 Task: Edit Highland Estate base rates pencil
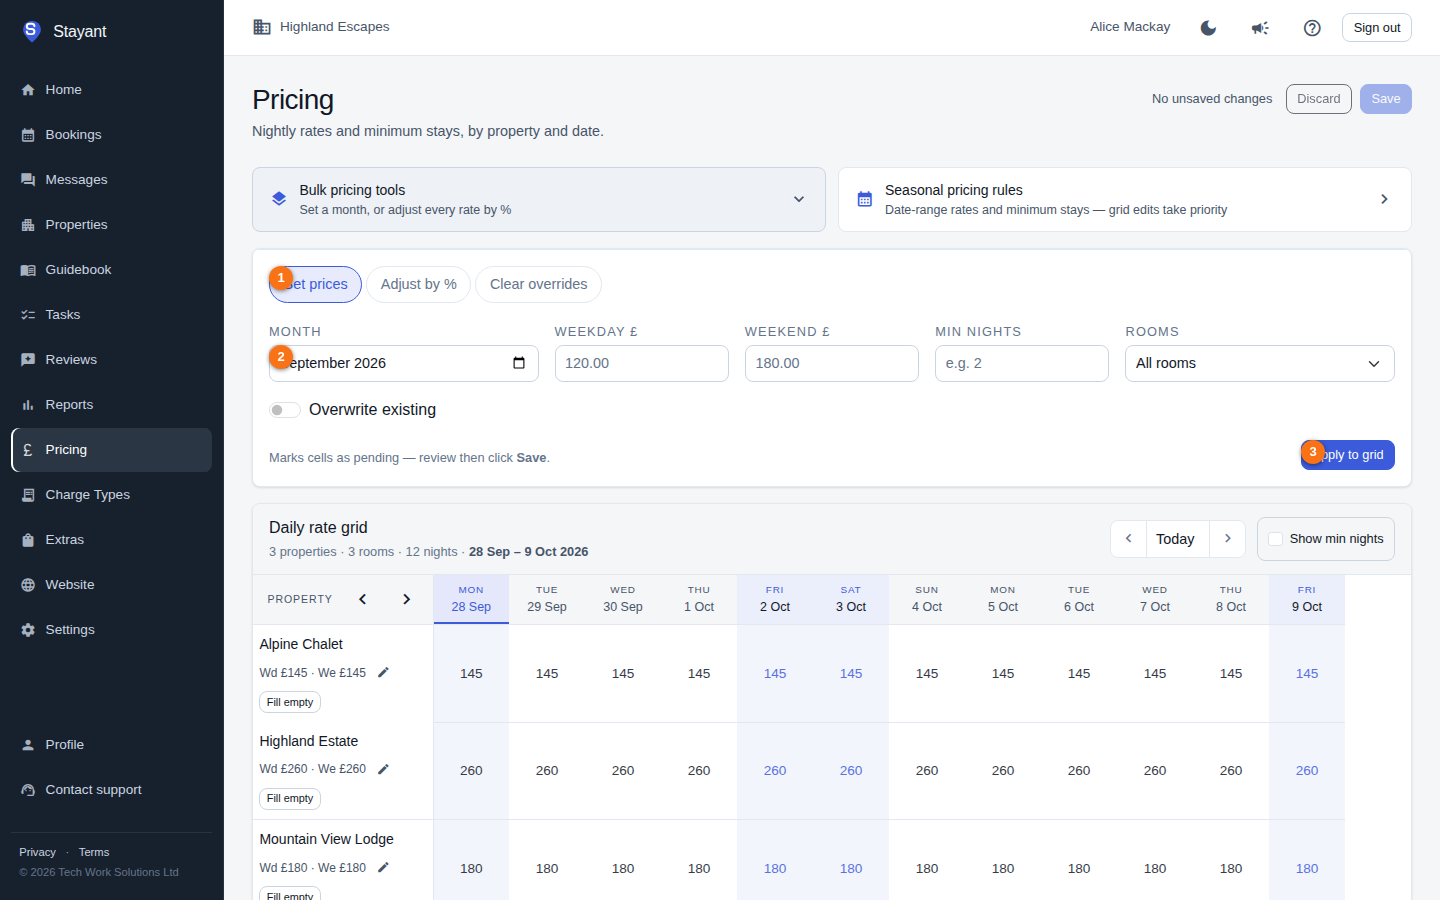coord(383,769)
